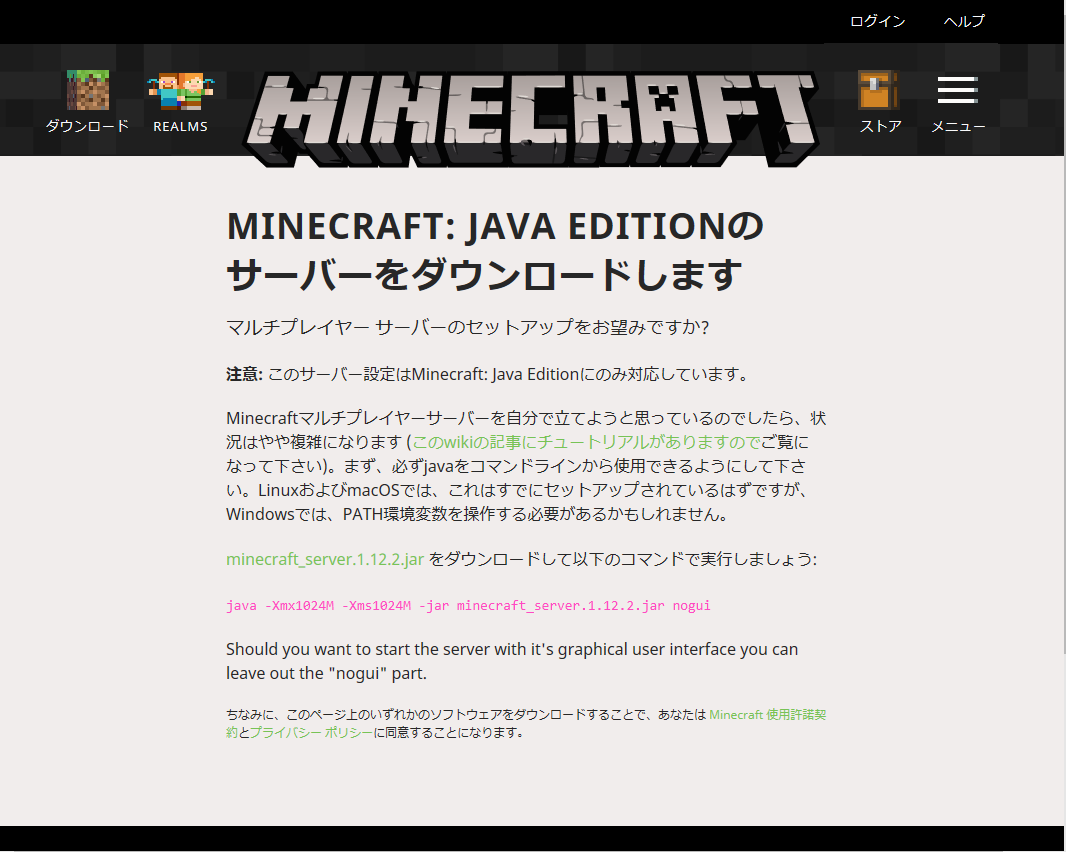Select the ストア label in nav
1066x852 pixels.
[880, 126]
